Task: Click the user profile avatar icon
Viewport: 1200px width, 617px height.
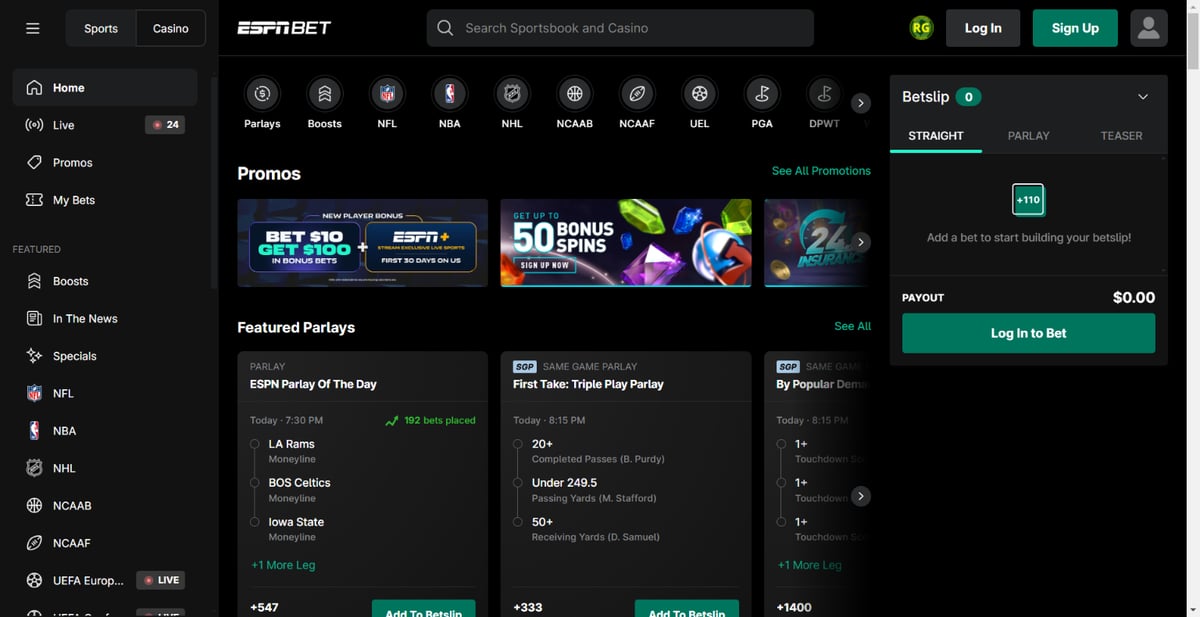Action: pos(1149,28)
